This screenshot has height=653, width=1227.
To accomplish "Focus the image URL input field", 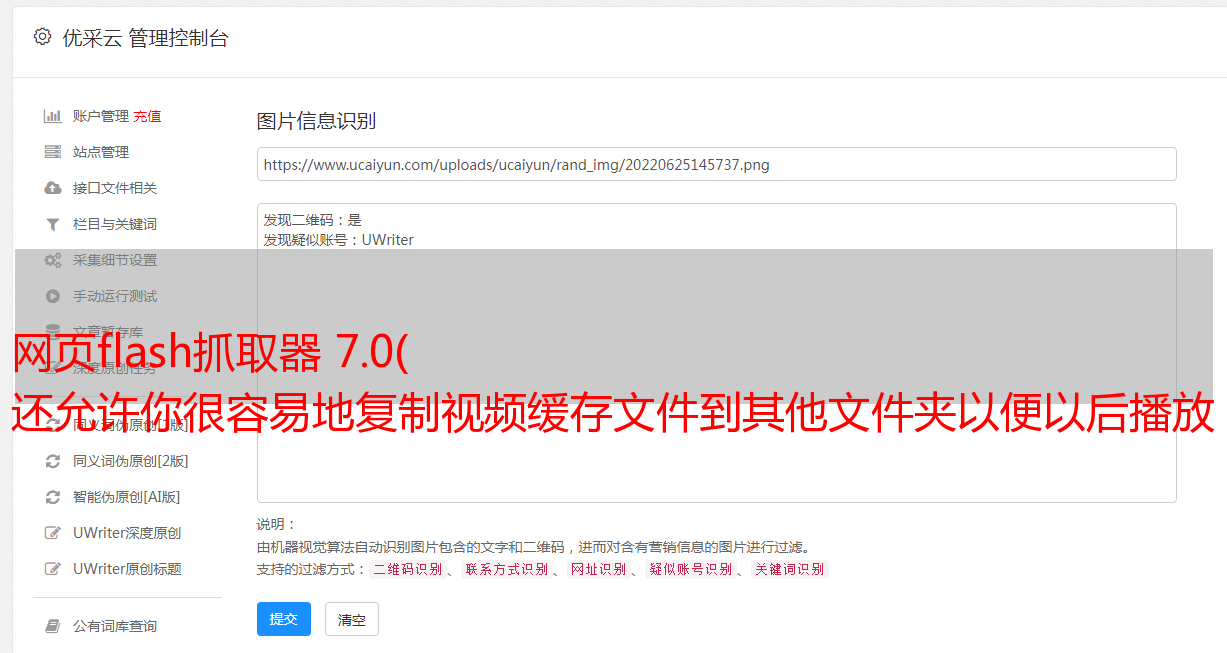I will point(716,164).
